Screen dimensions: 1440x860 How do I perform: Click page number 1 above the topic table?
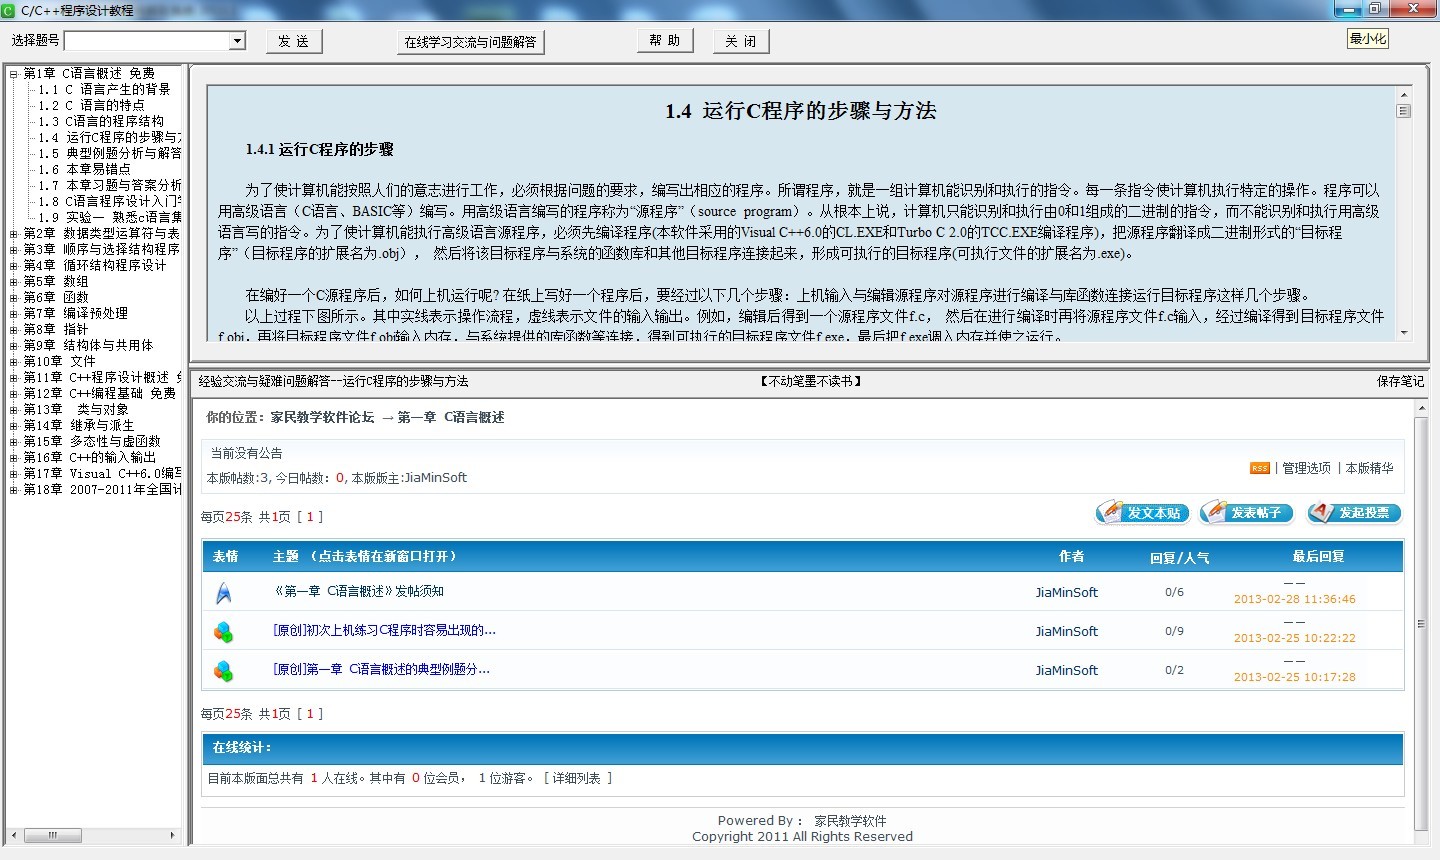(310, 517)
